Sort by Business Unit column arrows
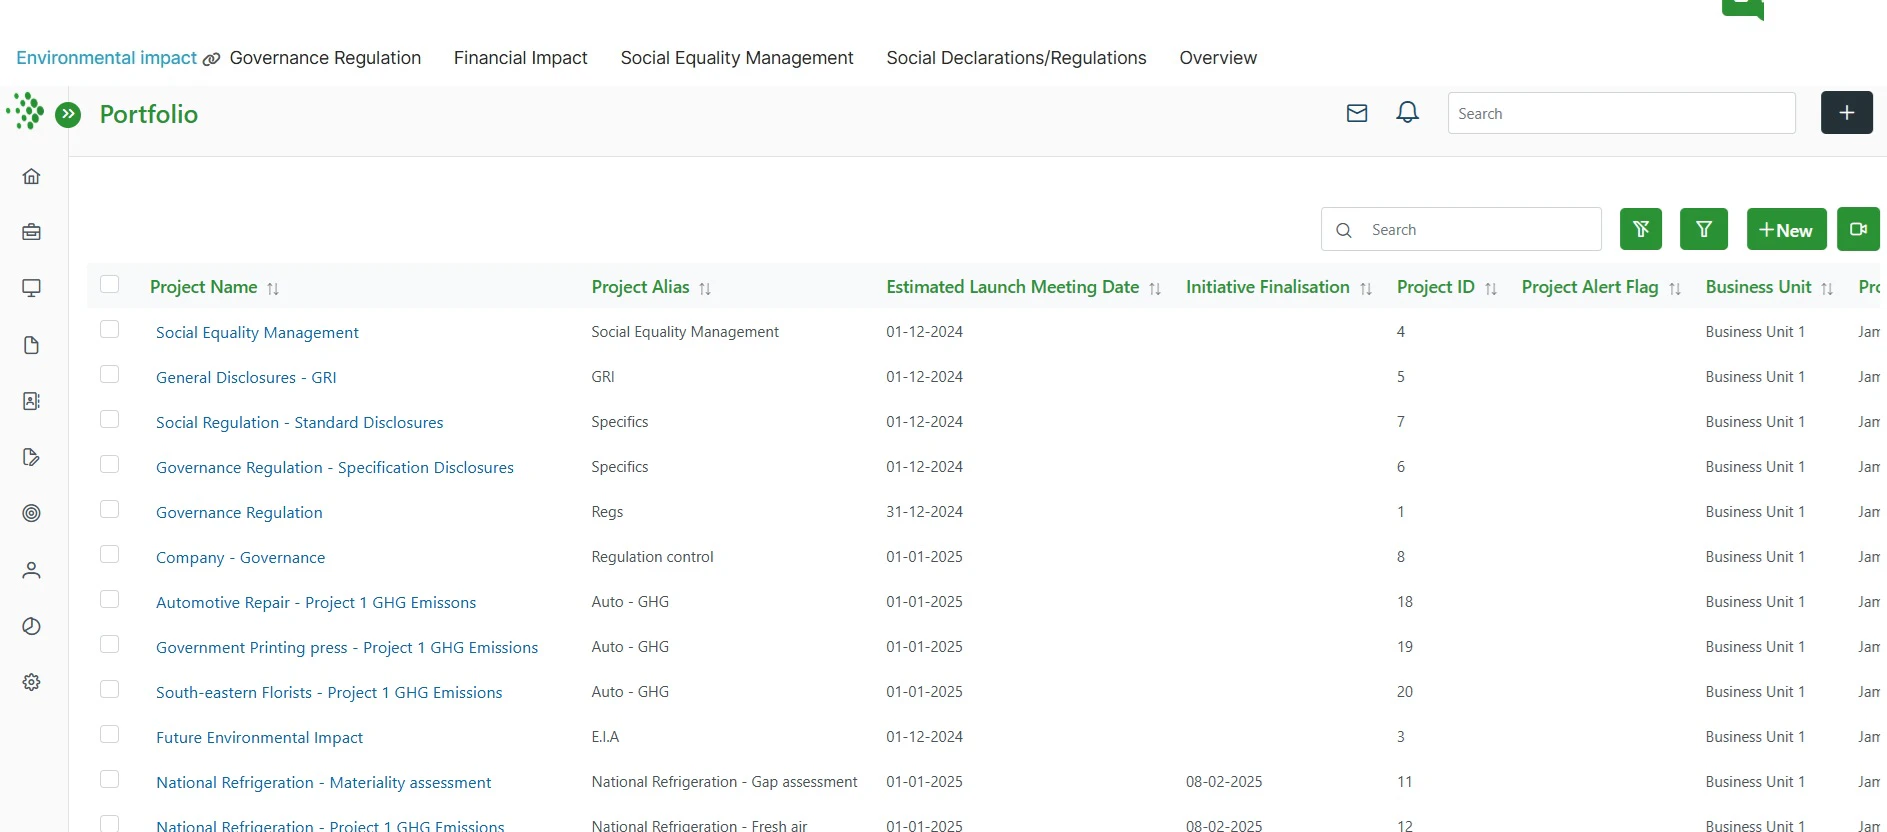 click(x=1827, y=288)
